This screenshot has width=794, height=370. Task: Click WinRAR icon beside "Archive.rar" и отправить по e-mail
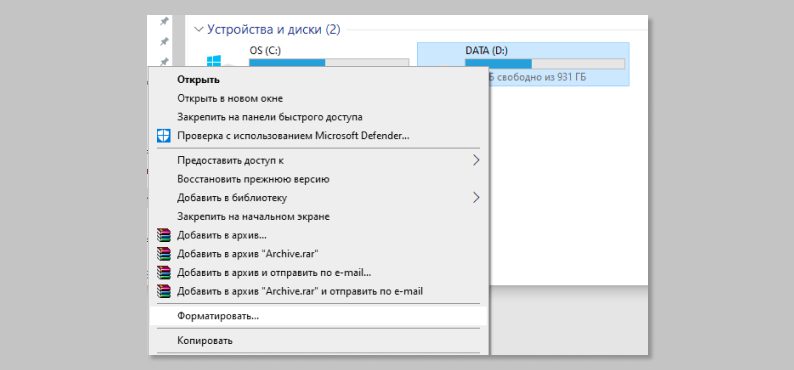click(164, 292)
